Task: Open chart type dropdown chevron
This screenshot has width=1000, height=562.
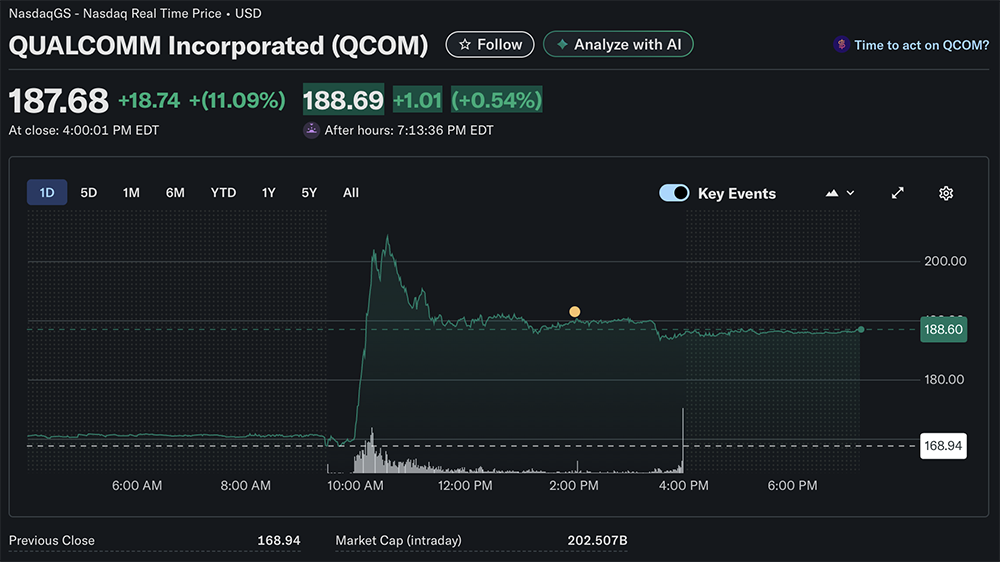Action: tap(851, 193)
